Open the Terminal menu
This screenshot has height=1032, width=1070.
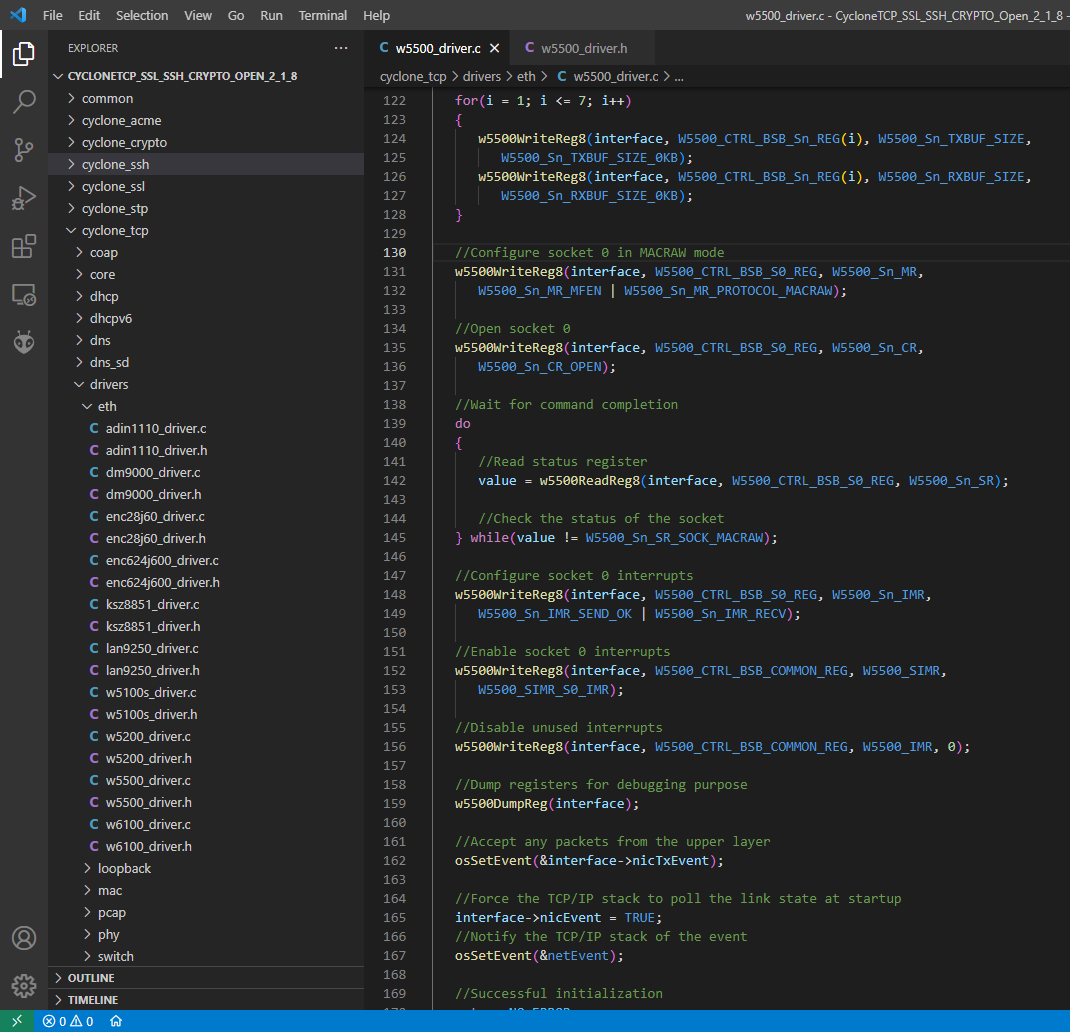click(x=323, y=15)
